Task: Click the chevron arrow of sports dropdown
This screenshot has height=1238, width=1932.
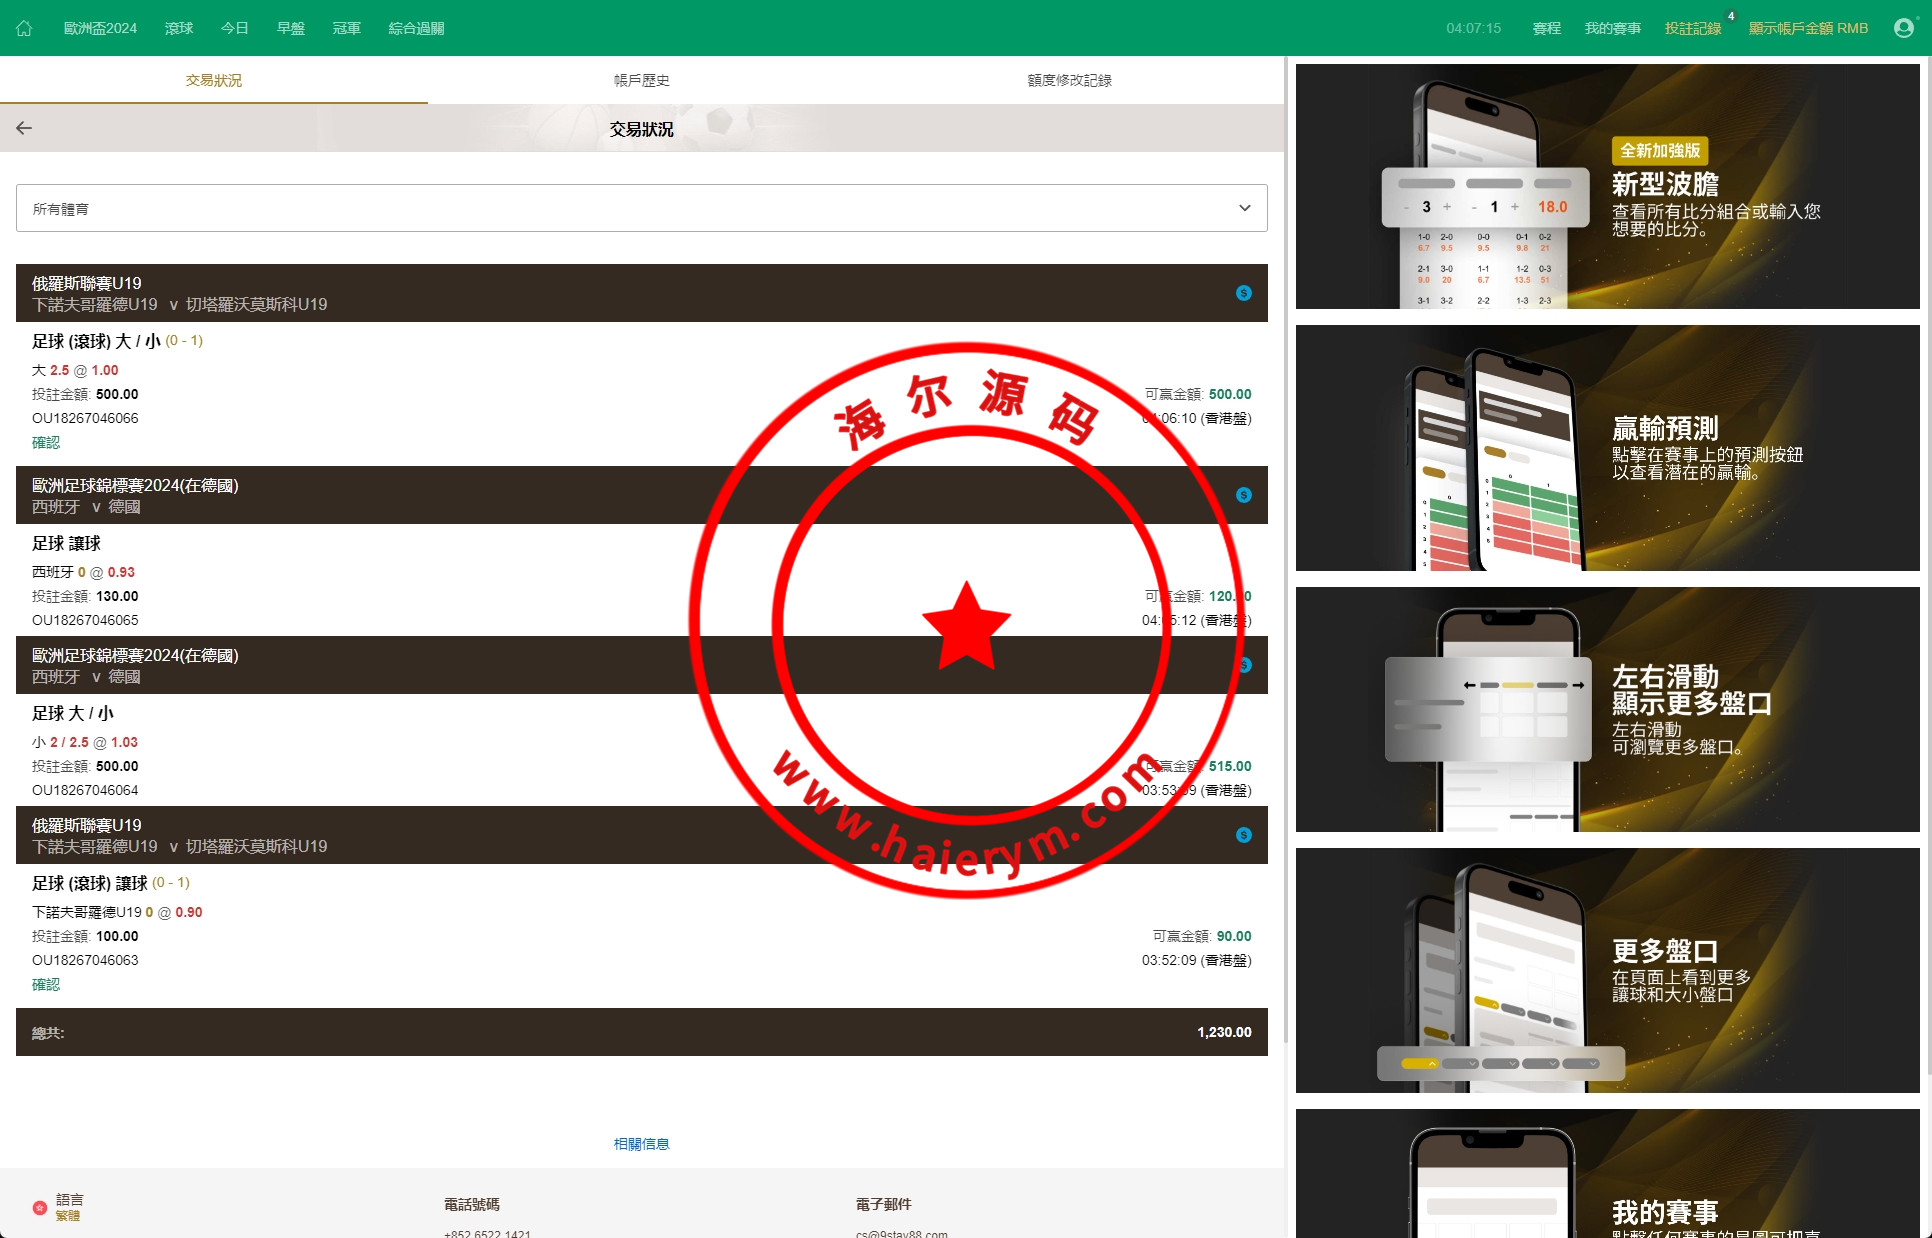Action: point(1244,208)
